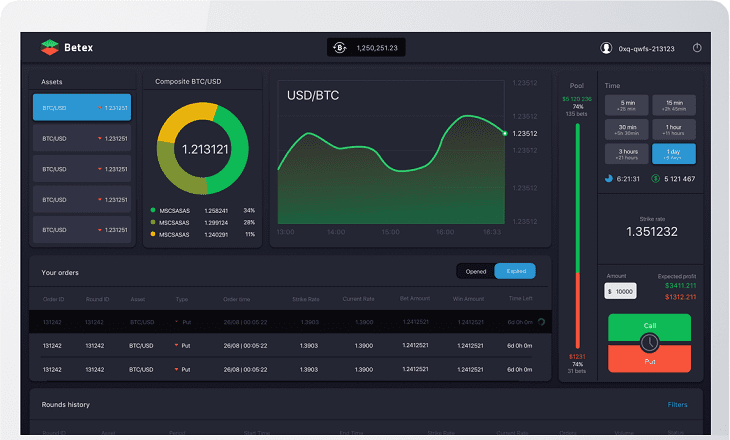Open the user avatar icon
The height and width of the screenshot is (440, 730).
point(606,48)
